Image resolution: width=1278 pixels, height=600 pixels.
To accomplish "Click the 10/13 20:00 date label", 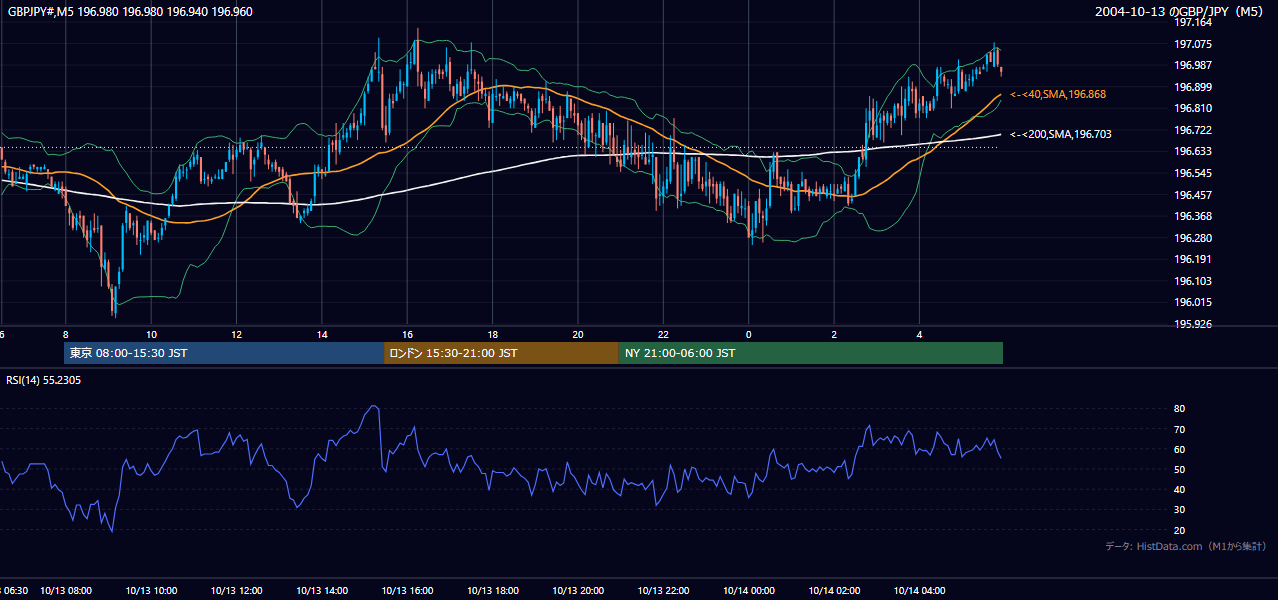I will click(x=578, y=590).
